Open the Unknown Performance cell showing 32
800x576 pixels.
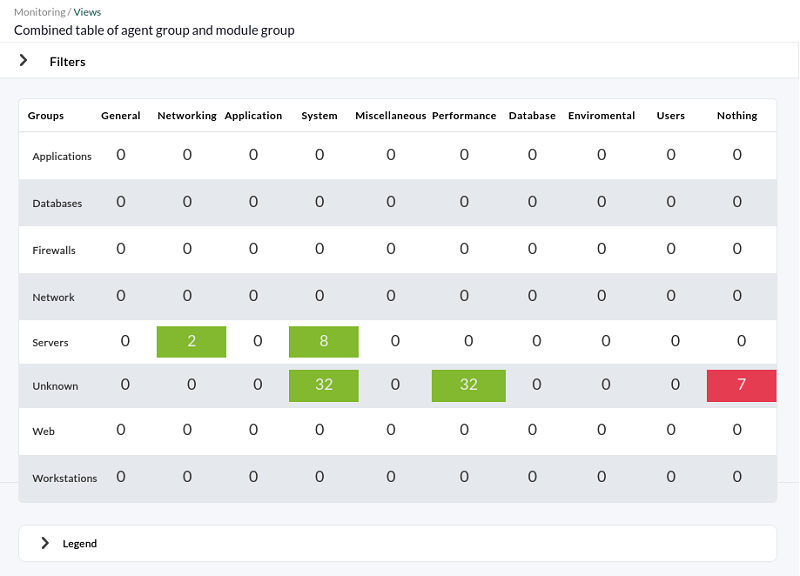(x=468, y=386)
